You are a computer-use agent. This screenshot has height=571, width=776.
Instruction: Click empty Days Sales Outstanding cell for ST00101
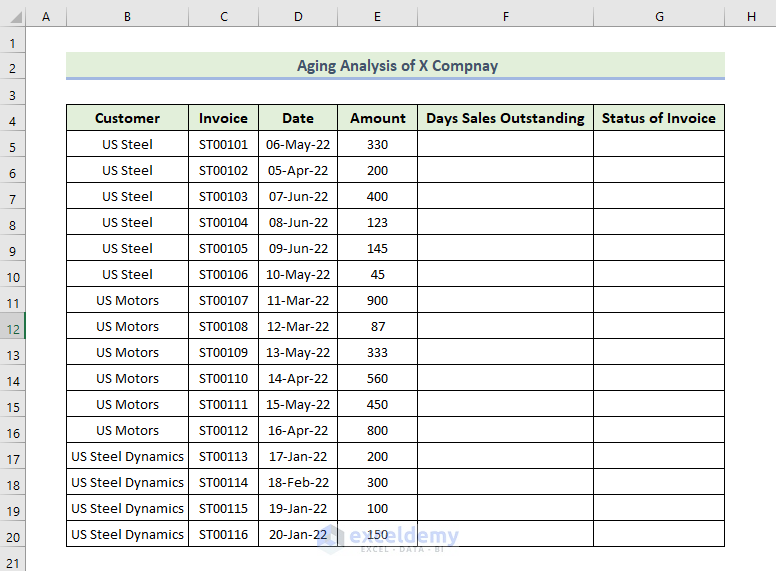pyautogui.click(x=505, y=144)
